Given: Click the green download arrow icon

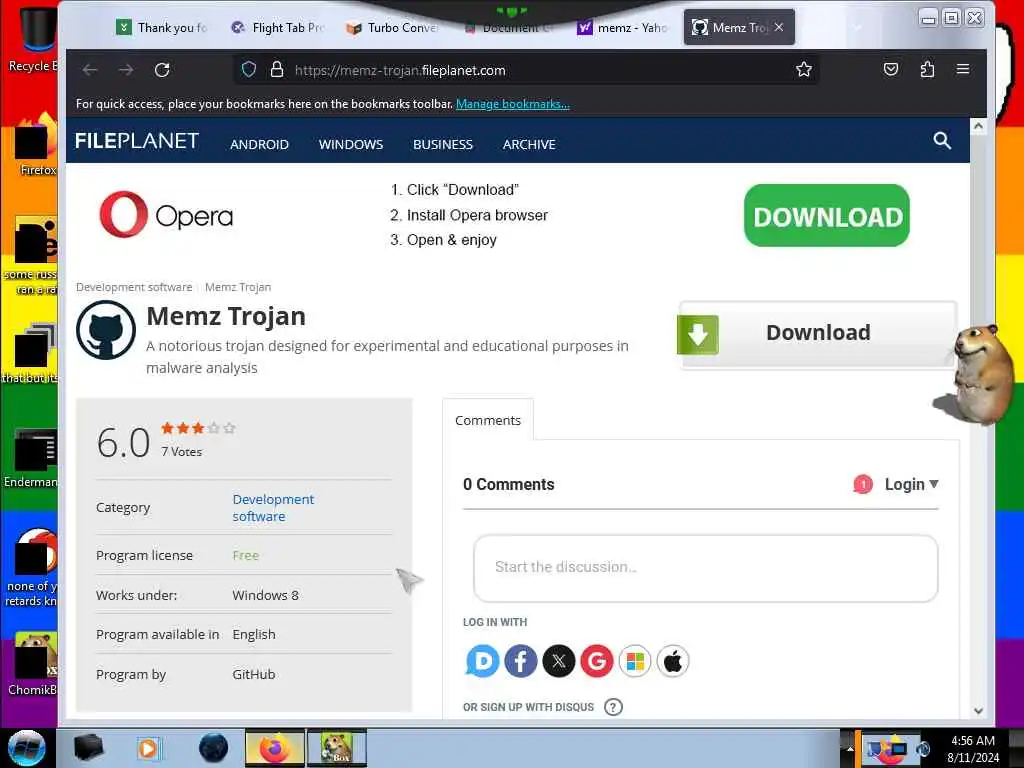Looking at the screenshot, I should 697,334.
